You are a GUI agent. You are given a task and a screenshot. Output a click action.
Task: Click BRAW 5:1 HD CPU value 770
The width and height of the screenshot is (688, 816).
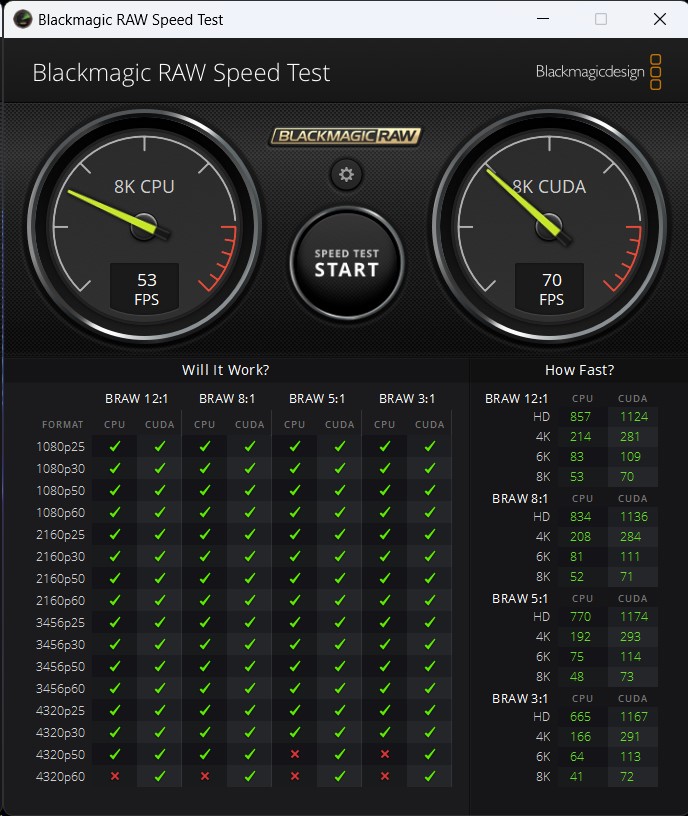click(580, 616)
